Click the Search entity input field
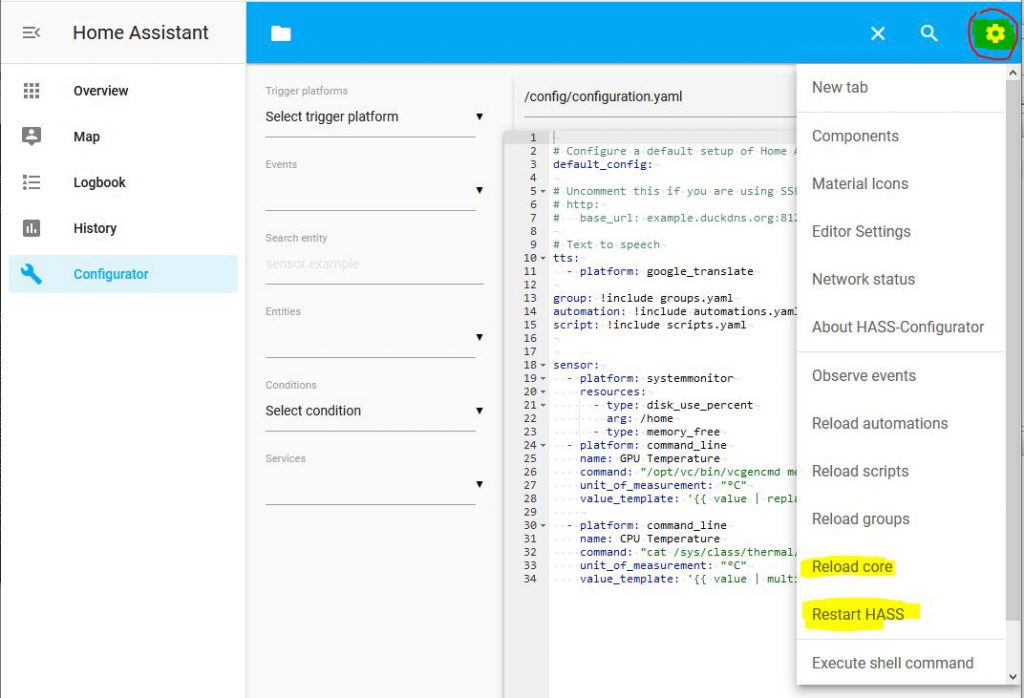Image resolution: width=1024 pixels, height=698 pixels. pyautogui.click(x=374, y=264)
